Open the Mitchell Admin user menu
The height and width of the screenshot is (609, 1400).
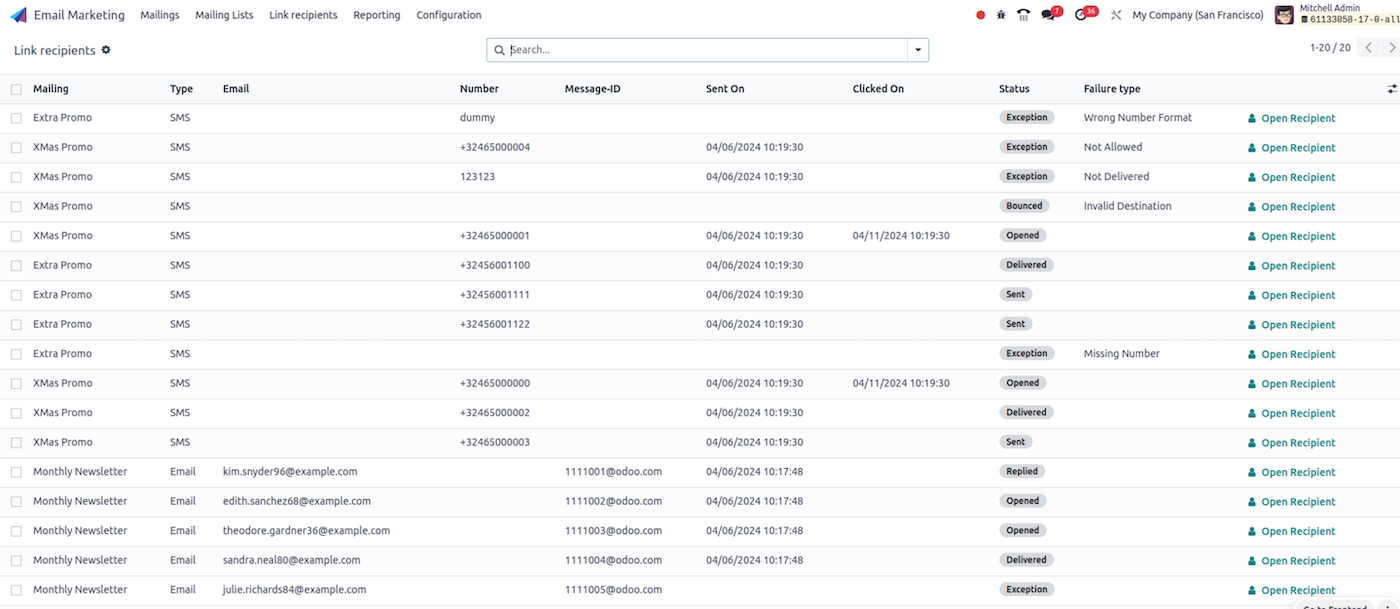point(1337,15)
